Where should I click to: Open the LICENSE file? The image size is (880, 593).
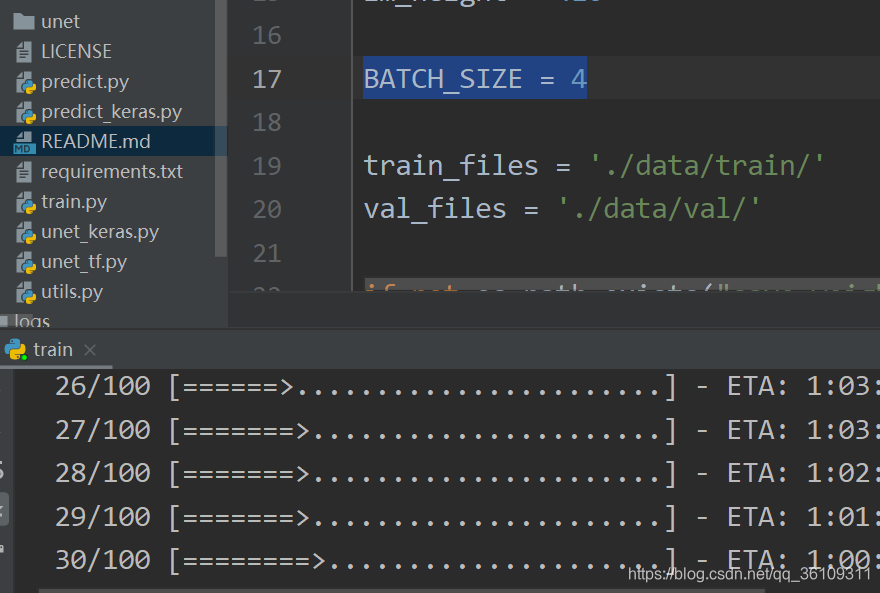click(76, 52)
